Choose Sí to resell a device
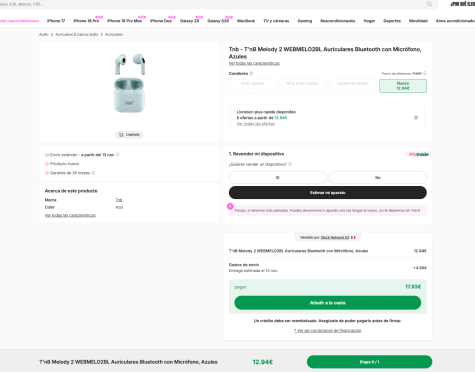 tap(277, 178)
